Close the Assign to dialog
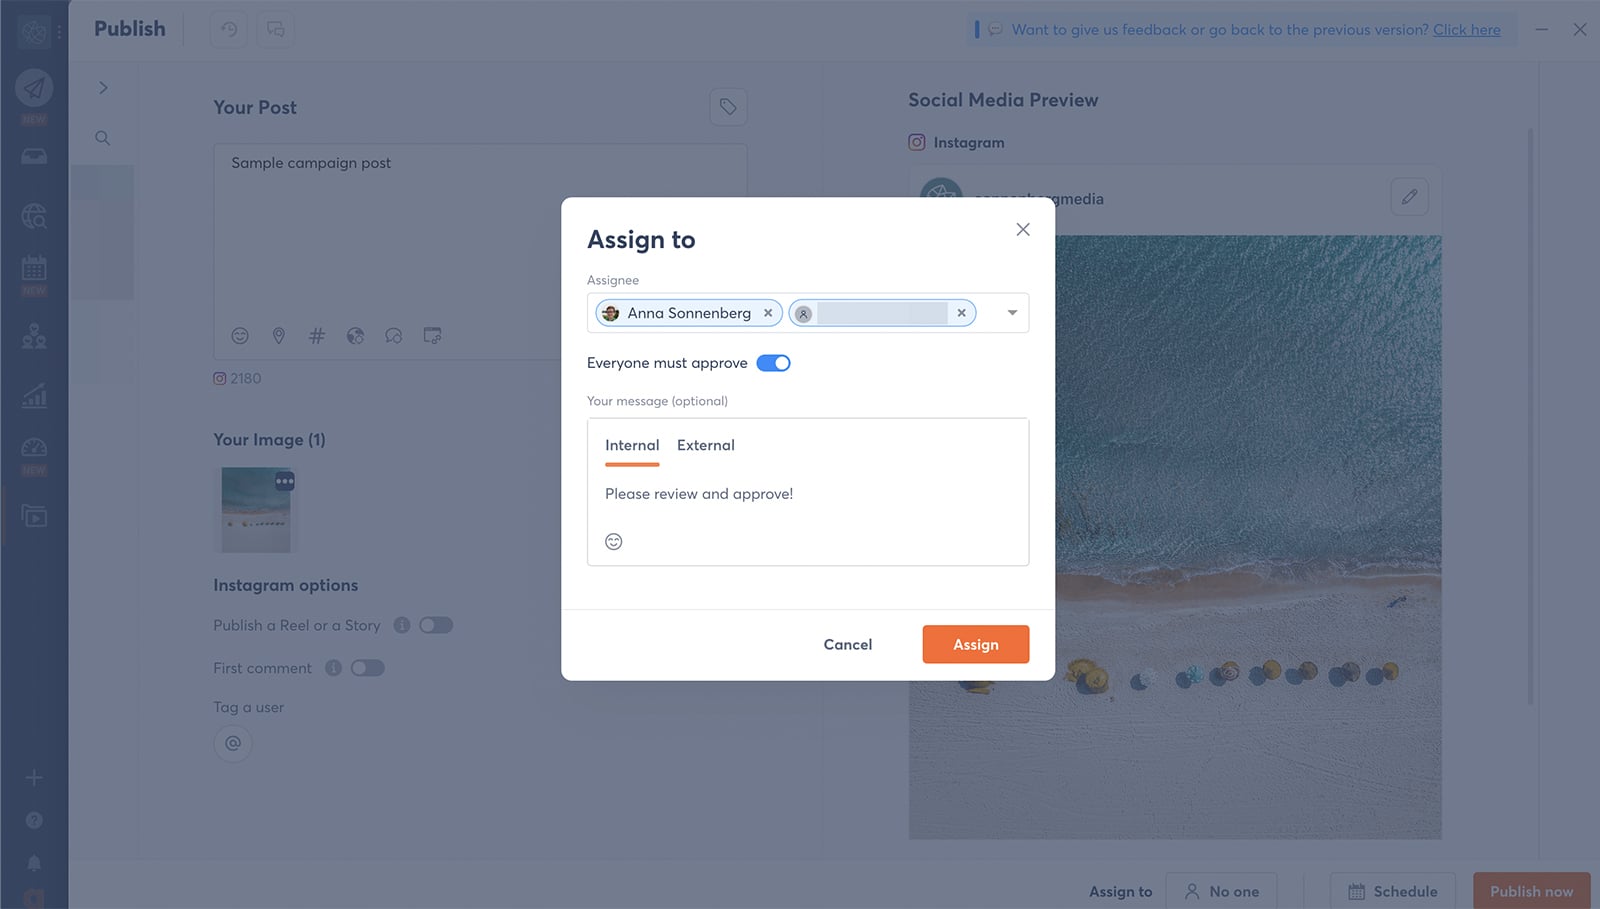 [x=1022, y=229]
